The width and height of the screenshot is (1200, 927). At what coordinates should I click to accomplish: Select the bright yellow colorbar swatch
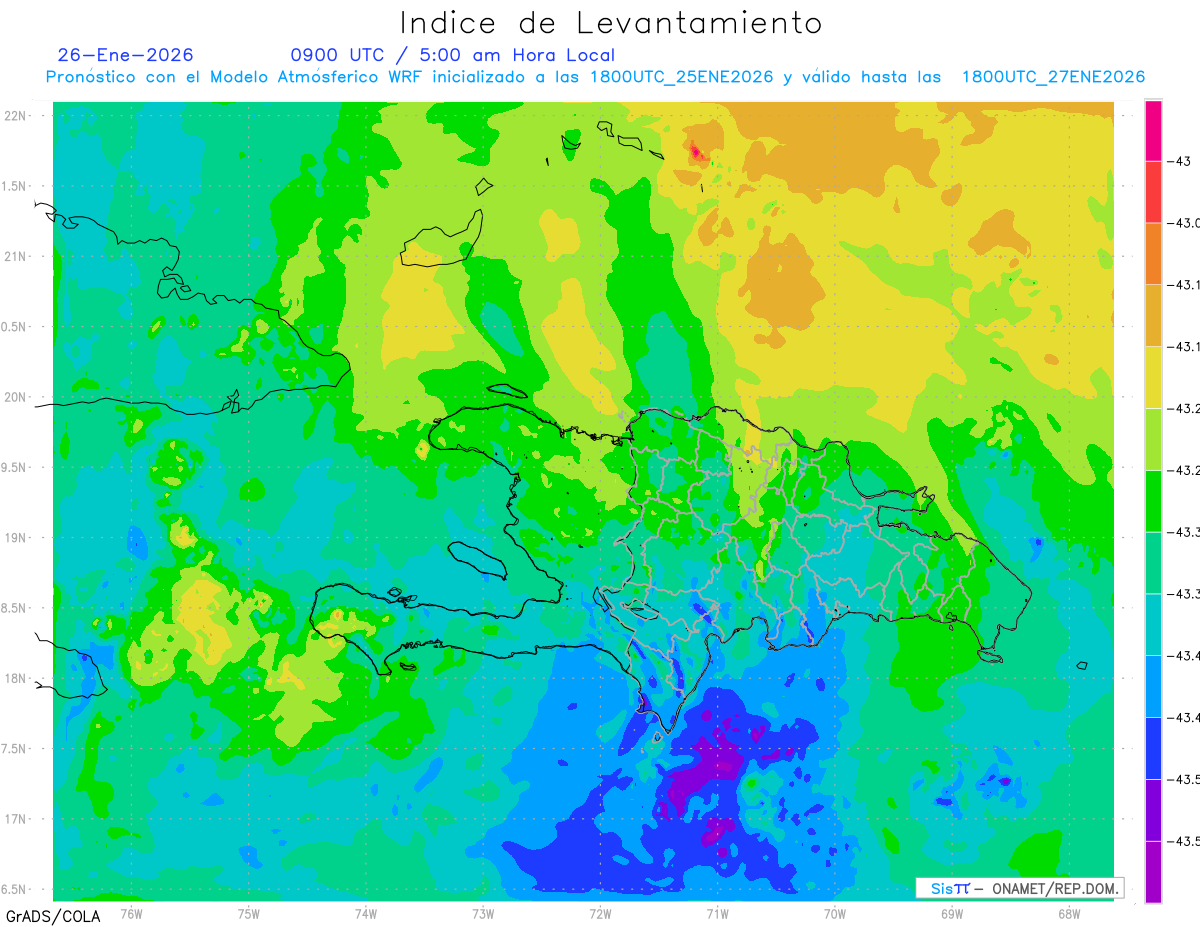click(x=1153, y=378)
